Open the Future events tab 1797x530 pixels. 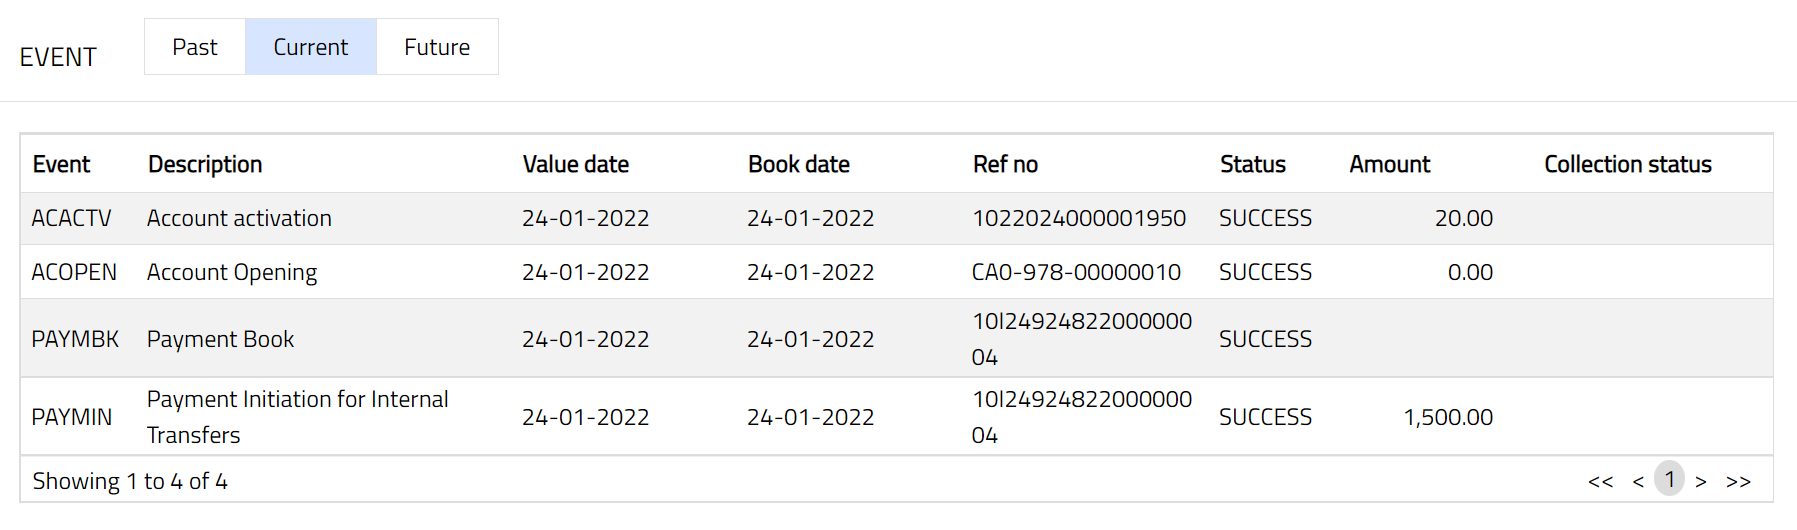[x=437, y=47]
